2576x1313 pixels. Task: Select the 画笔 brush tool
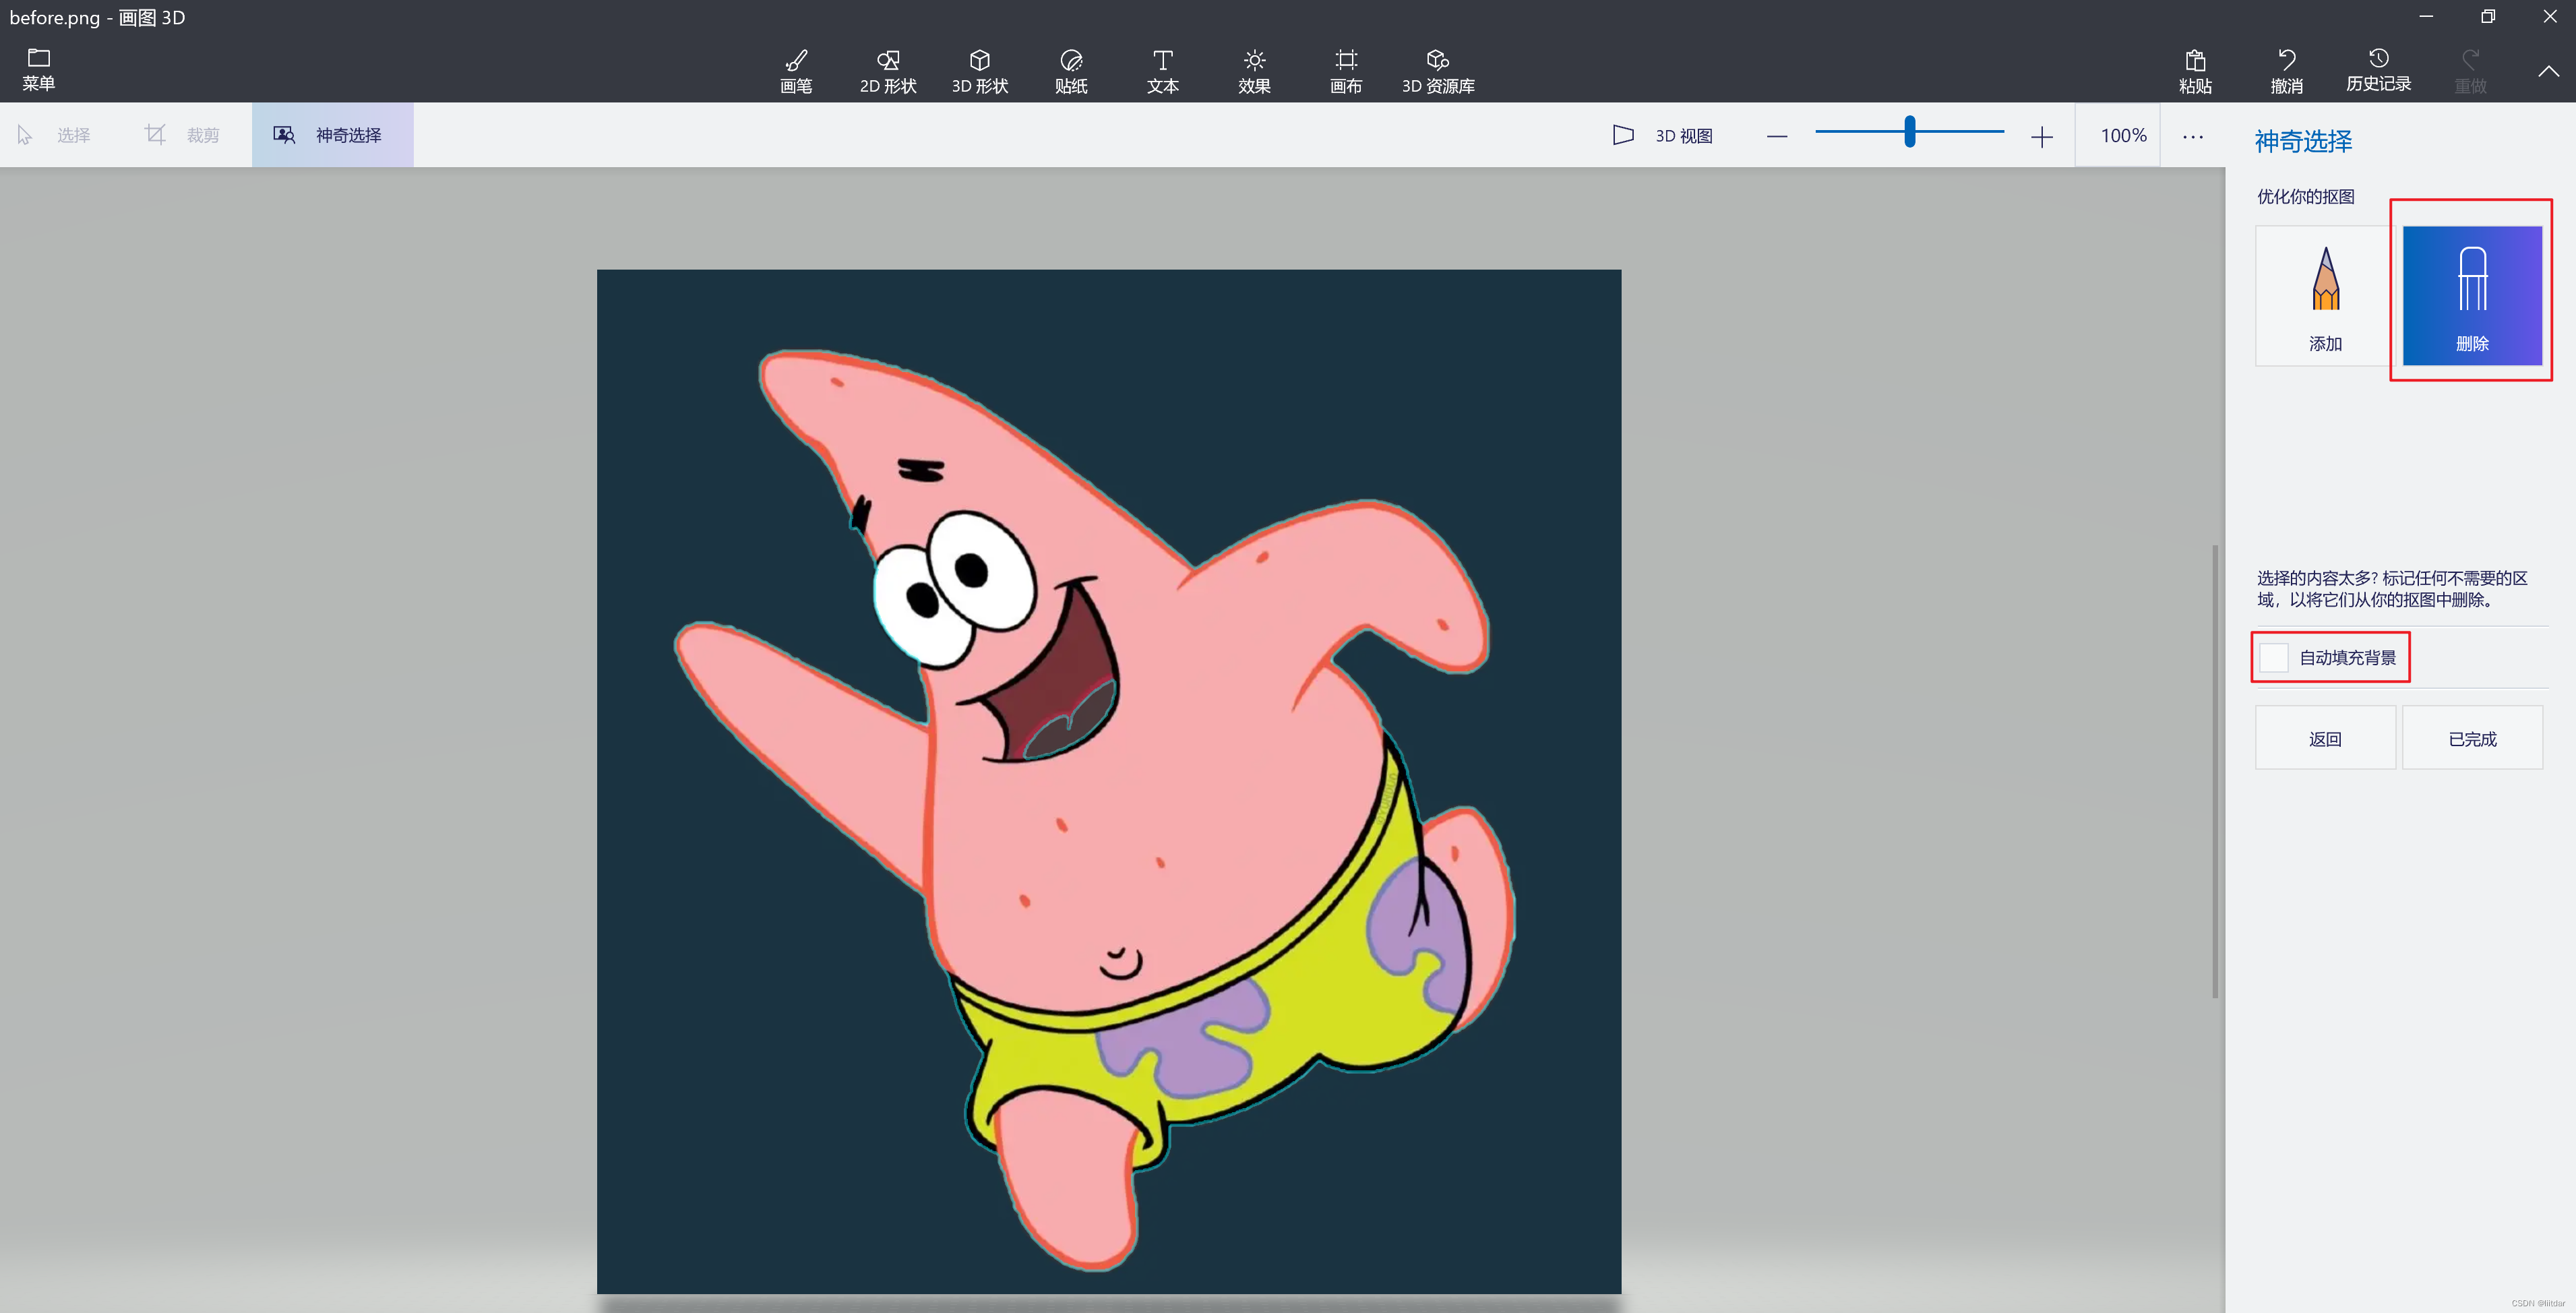coord(795,70)
